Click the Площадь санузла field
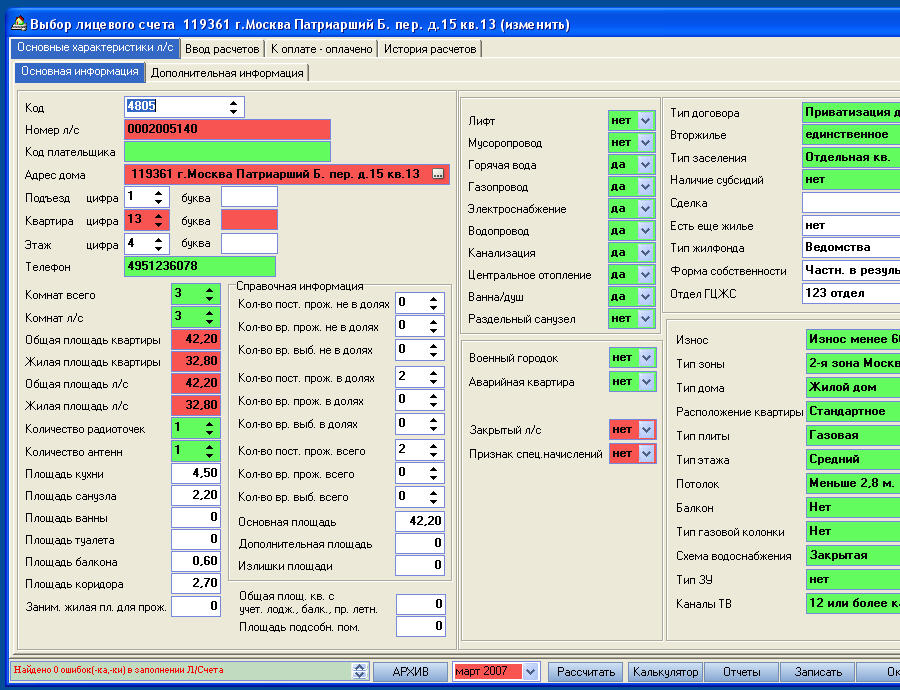 click(x=196, y=495)
